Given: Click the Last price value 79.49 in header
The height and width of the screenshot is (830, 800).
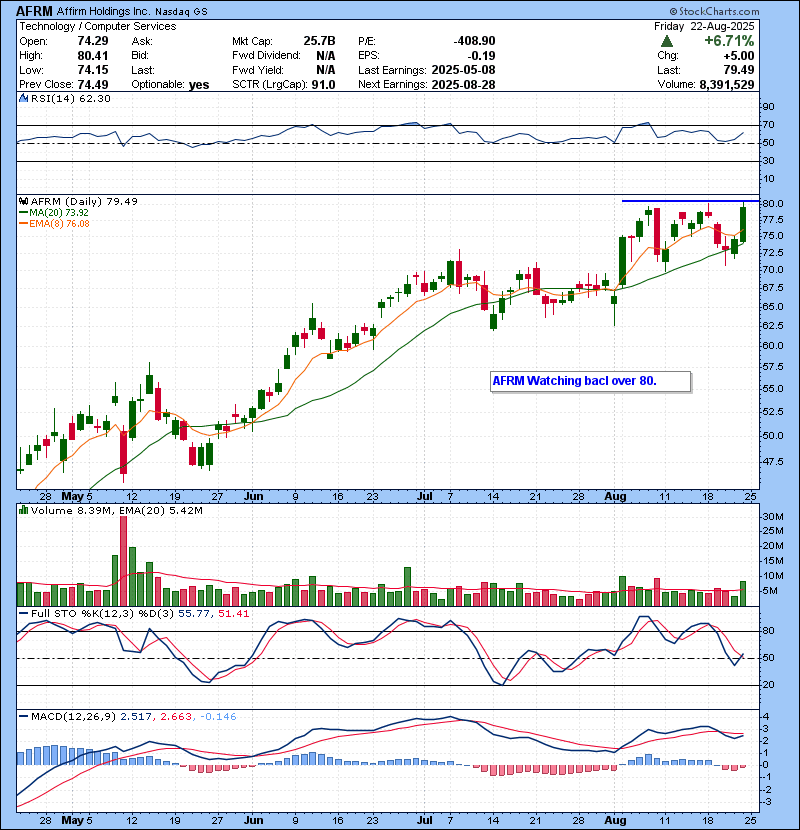Looking at the screenshot, I should [x=739, y=70].
